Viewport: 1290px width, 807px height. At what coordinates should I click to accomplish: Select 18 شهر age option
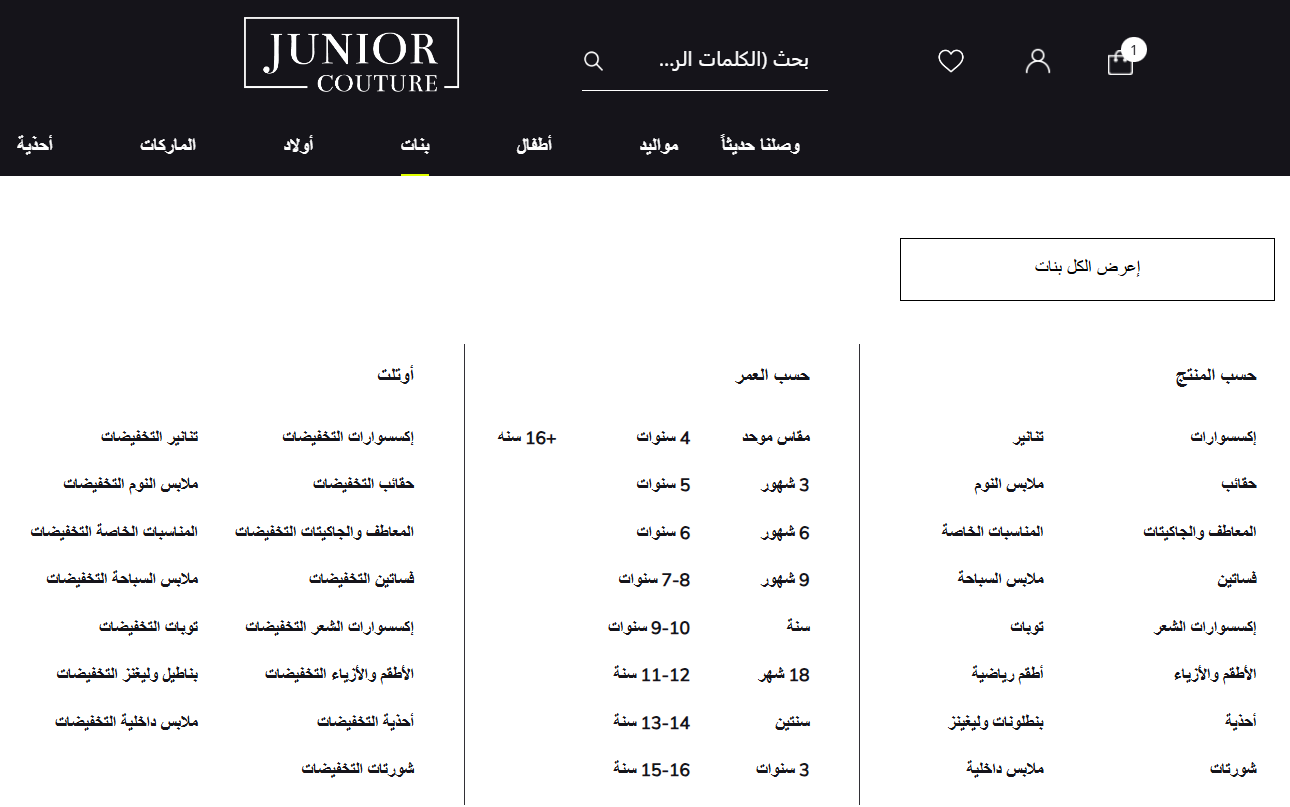tap(784, 675)
